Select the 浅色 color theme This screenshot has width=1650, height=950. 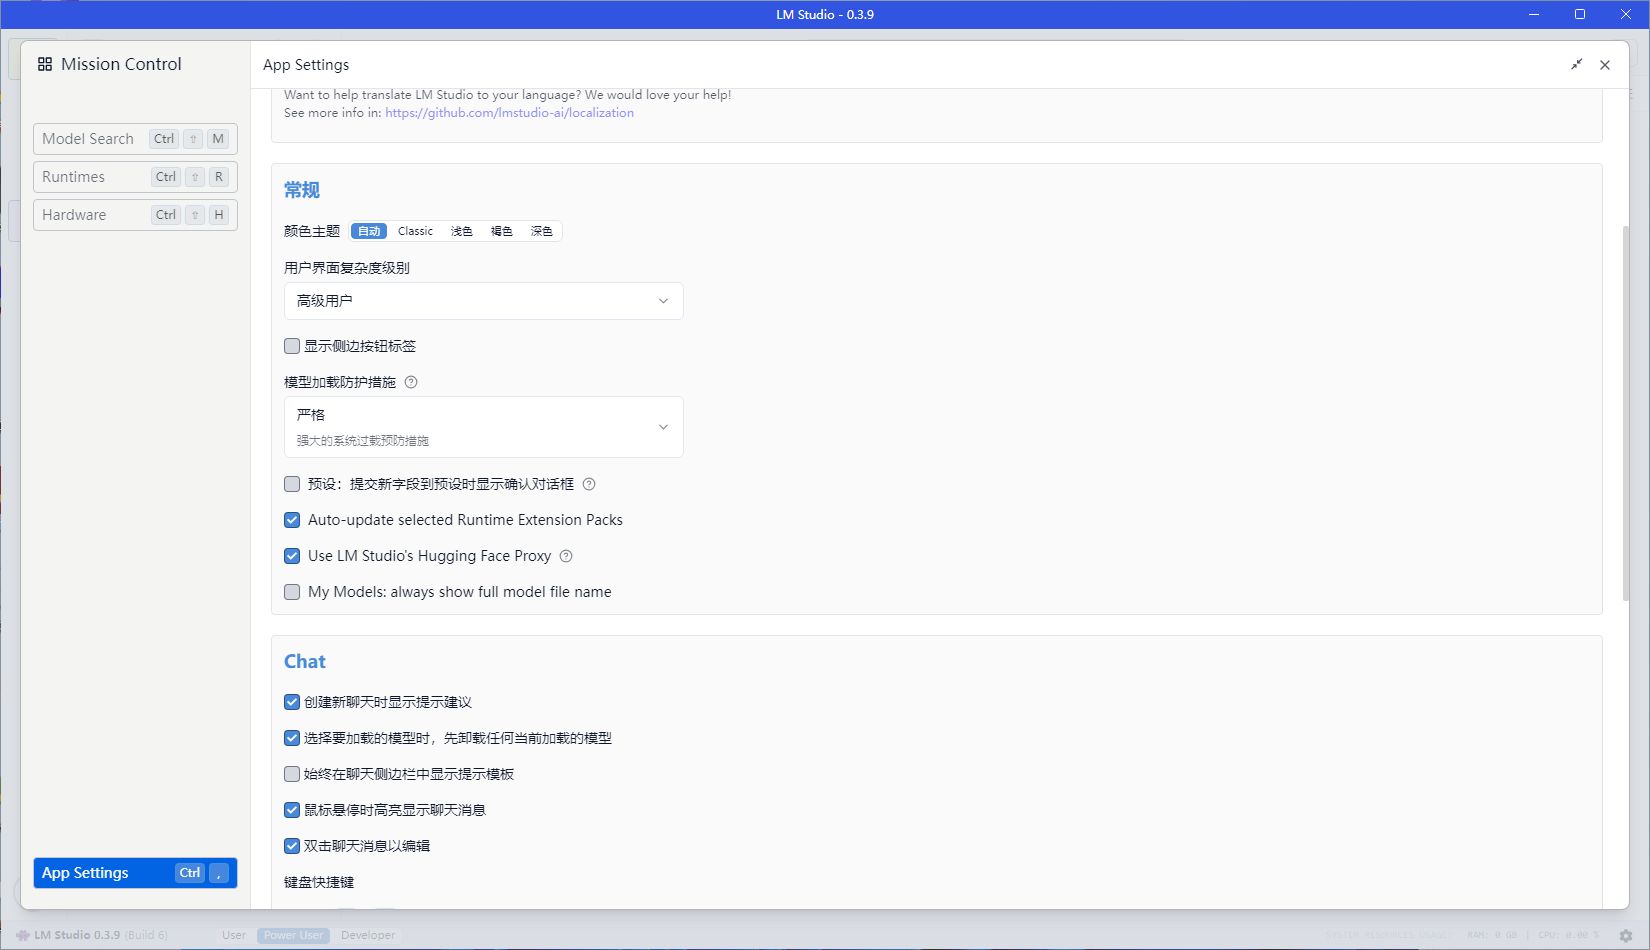[x=461, y=231]
